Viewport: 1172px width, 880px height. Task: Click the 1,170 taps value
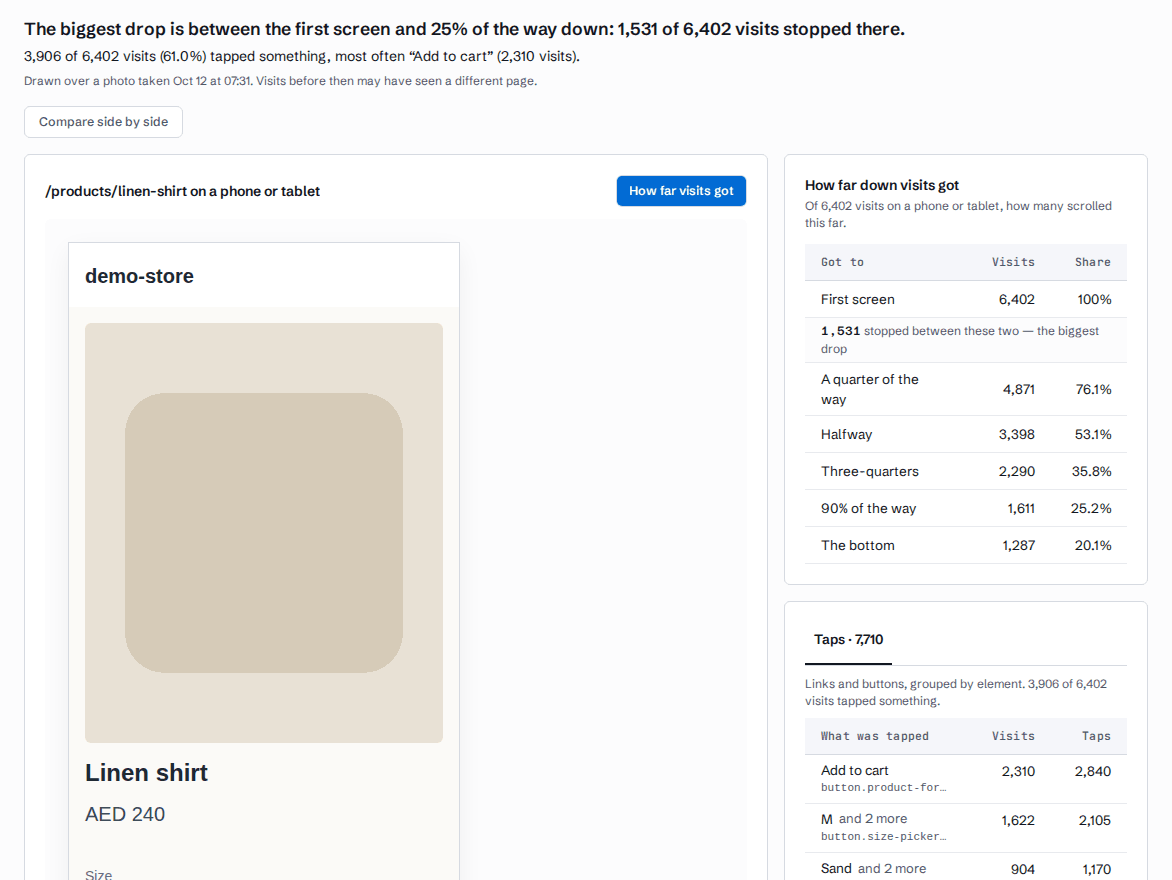pos(1097,869)
